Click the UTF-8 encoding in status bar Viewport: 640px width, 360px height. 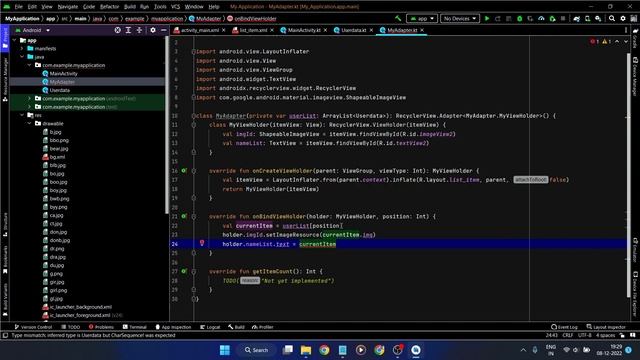pos(585,335)
